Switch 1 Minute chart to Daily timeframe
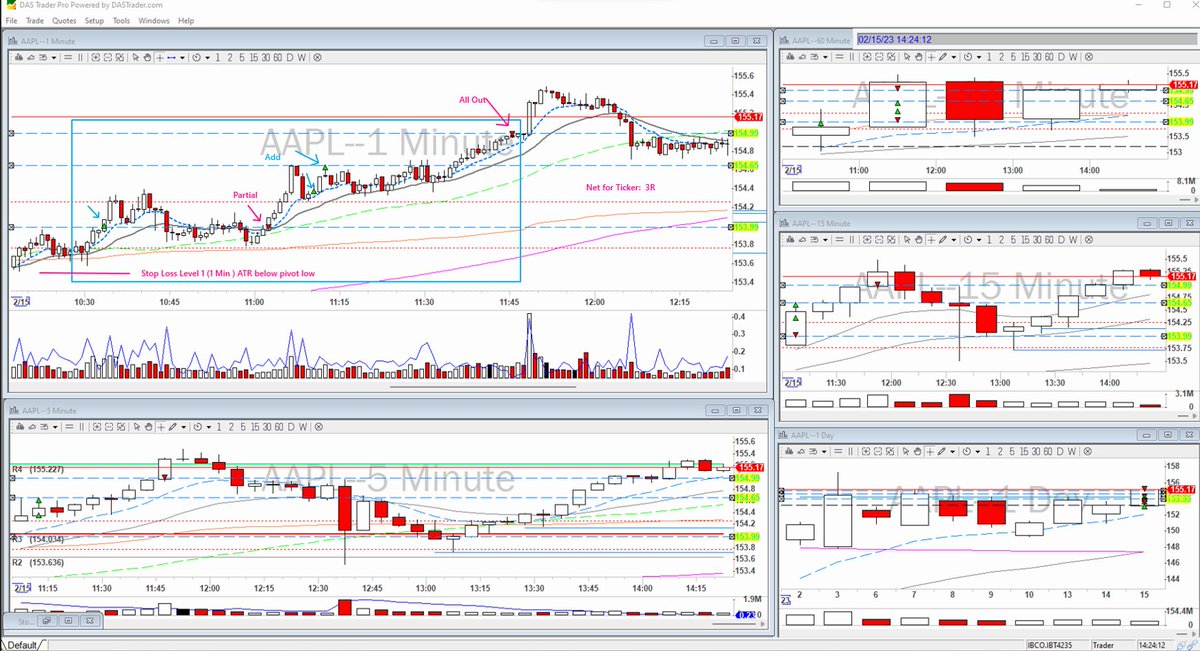This screenshot has height=651, width=1200. point(289,58)
